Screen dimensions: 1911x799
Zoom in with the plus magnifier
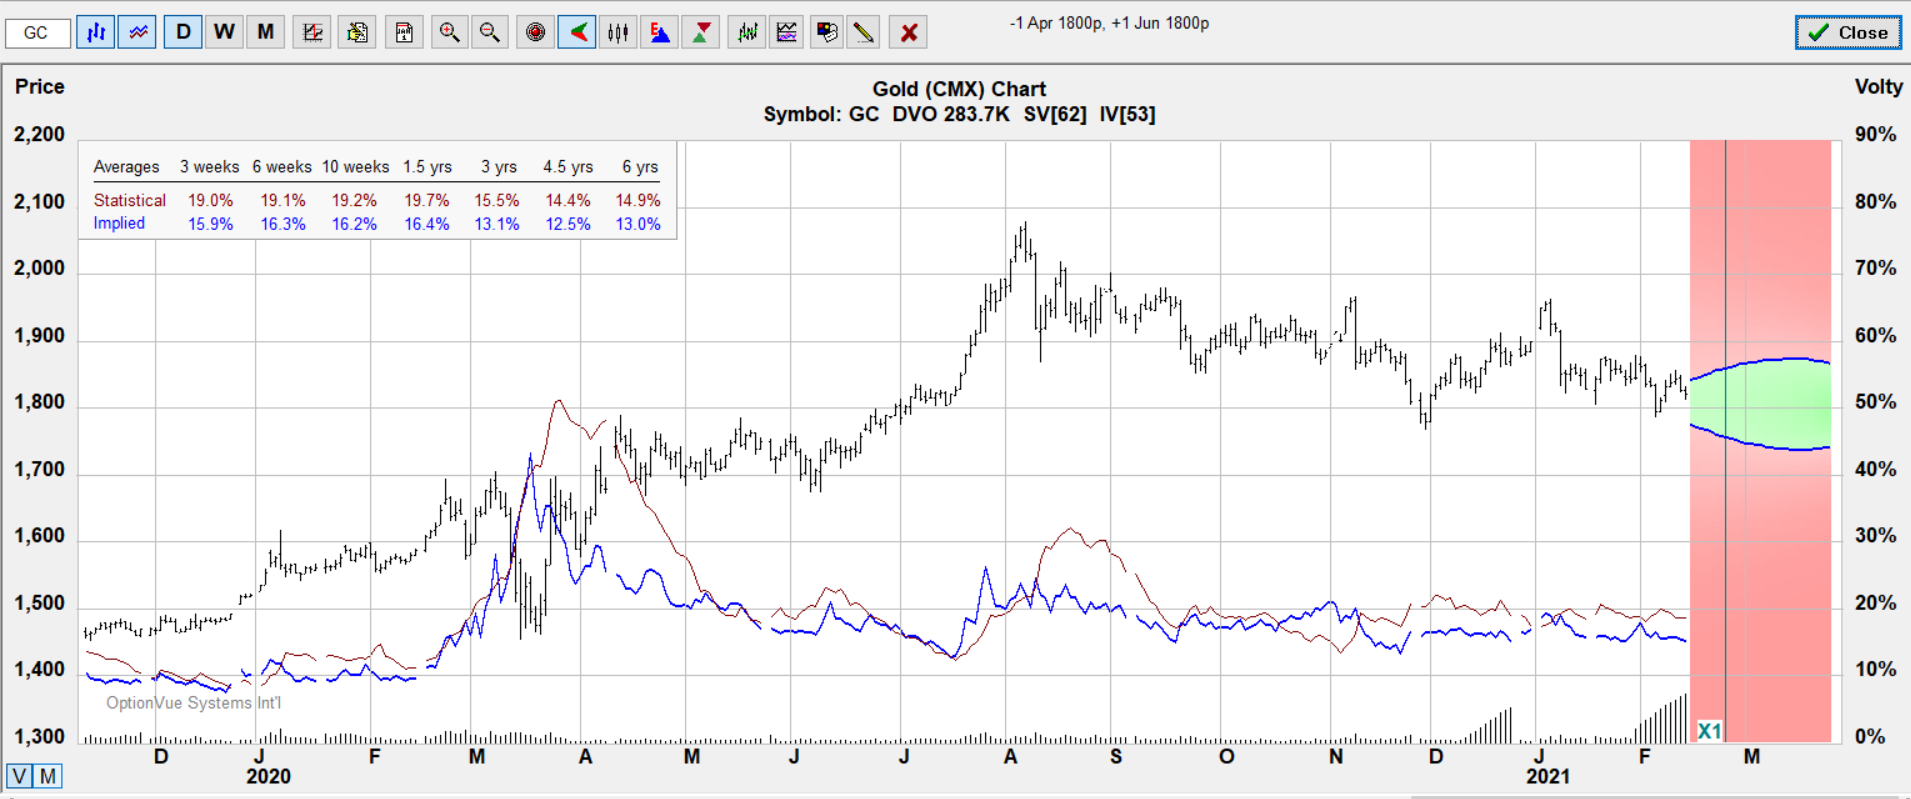point(450,33)
